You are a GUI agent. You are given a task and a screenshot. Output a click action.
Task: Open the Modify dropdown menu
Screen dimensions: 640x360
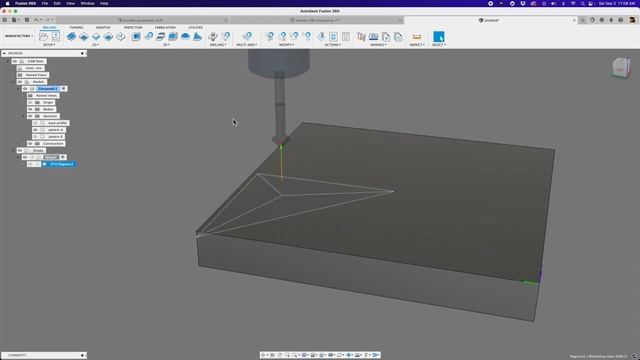pyautogui.click(x=286, y=44)
